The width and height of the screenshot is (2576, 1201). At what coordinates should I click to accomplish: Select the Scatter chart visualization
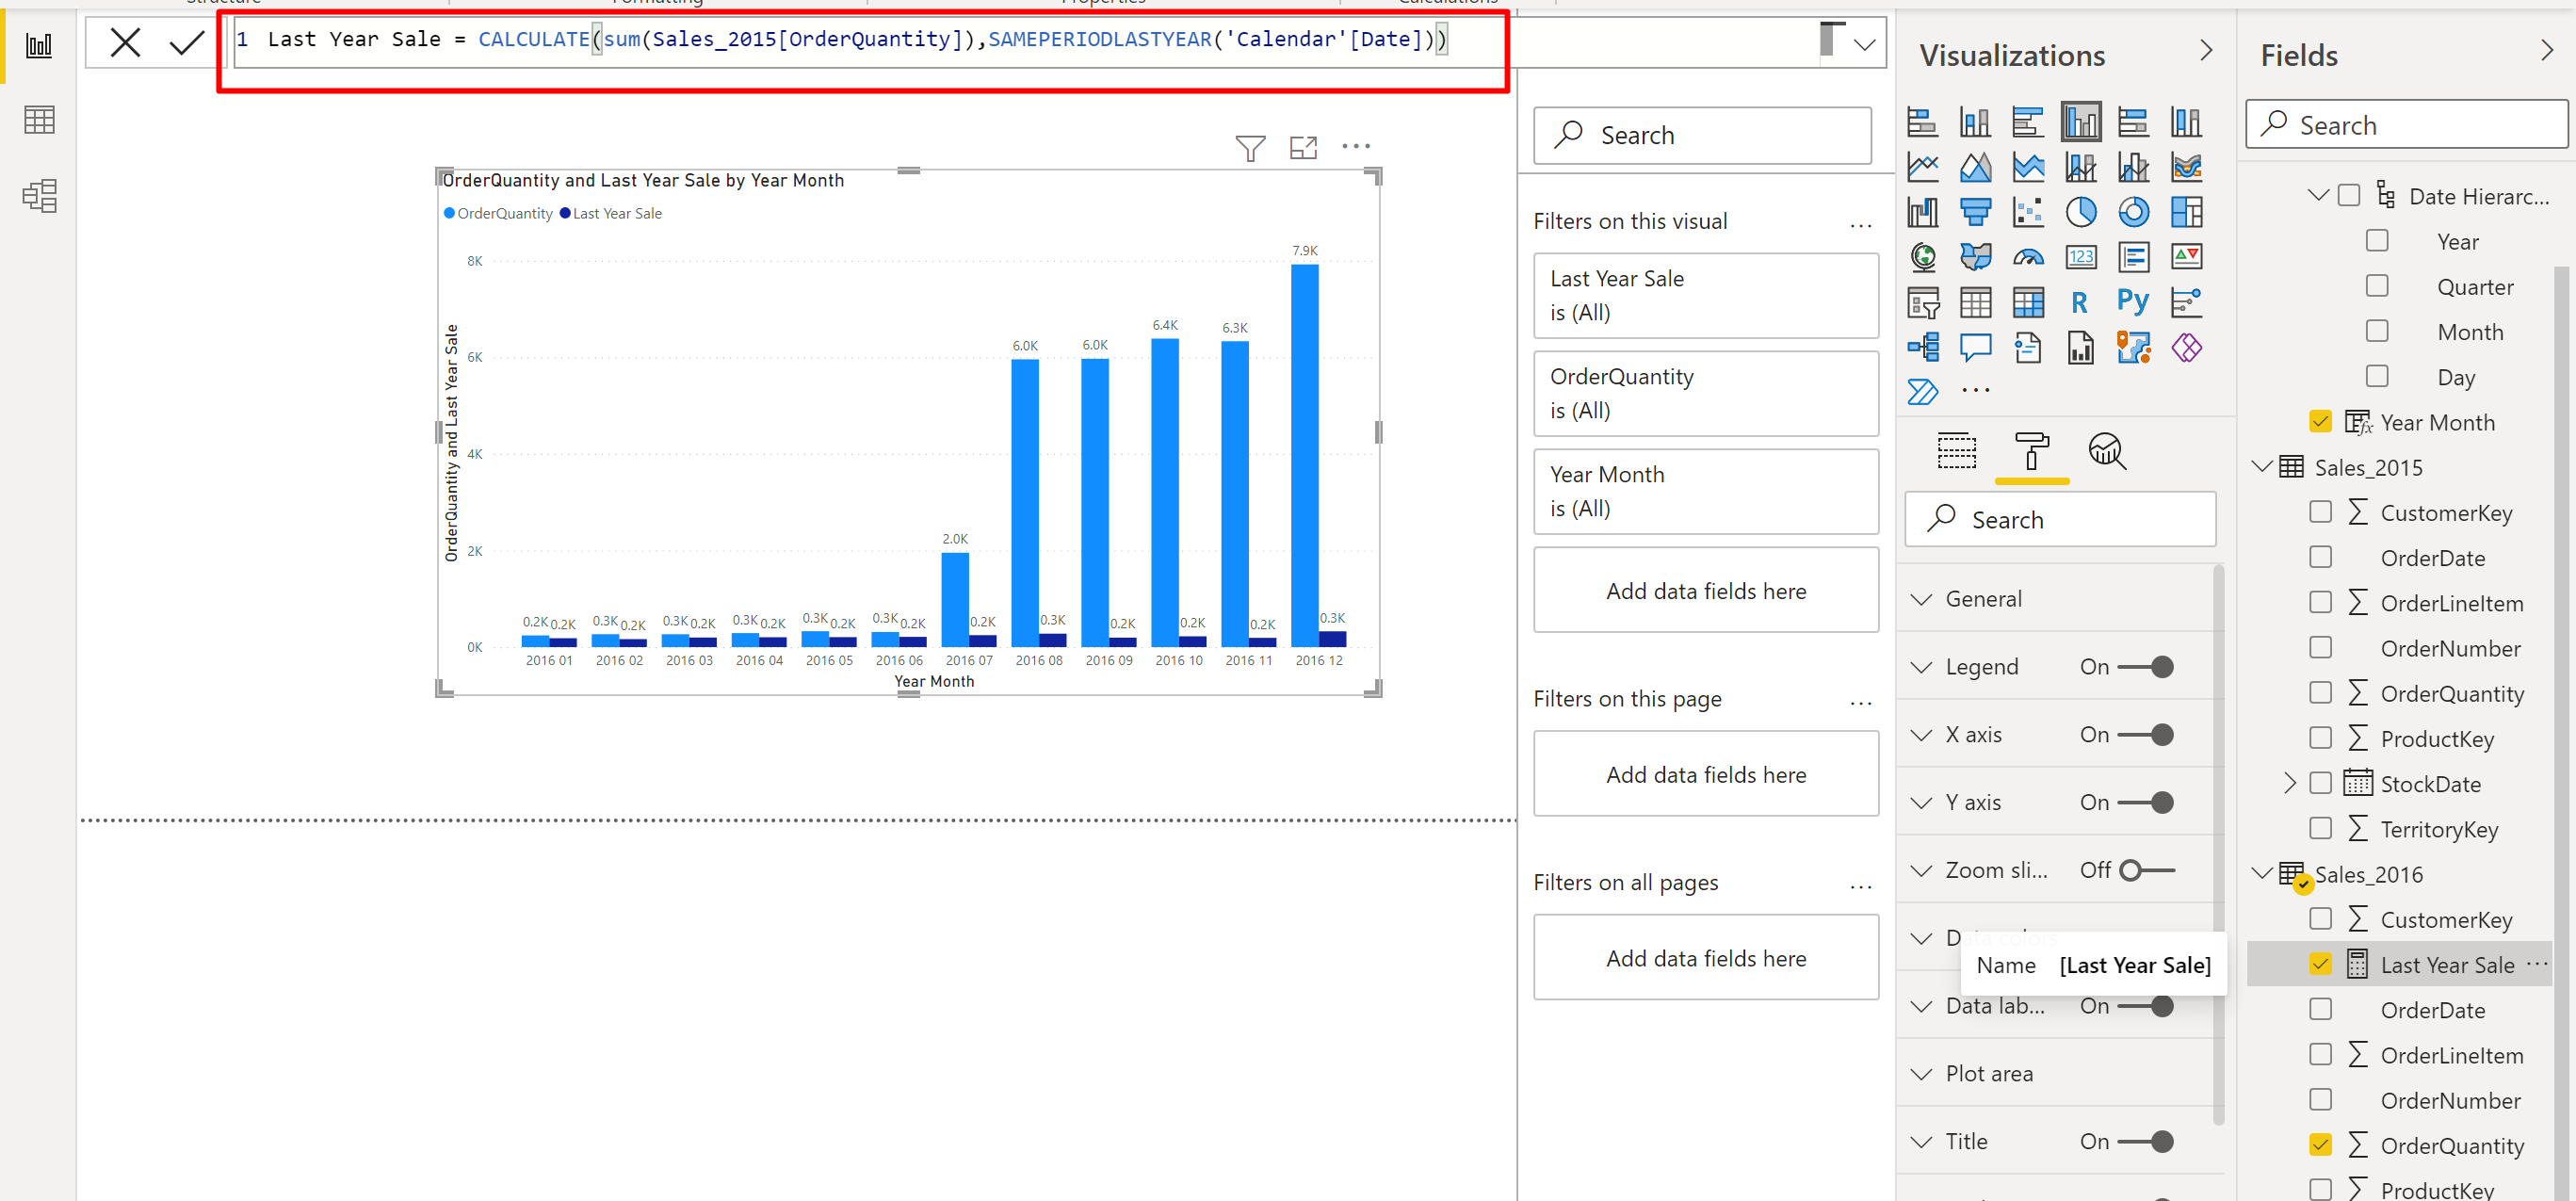2028,212
